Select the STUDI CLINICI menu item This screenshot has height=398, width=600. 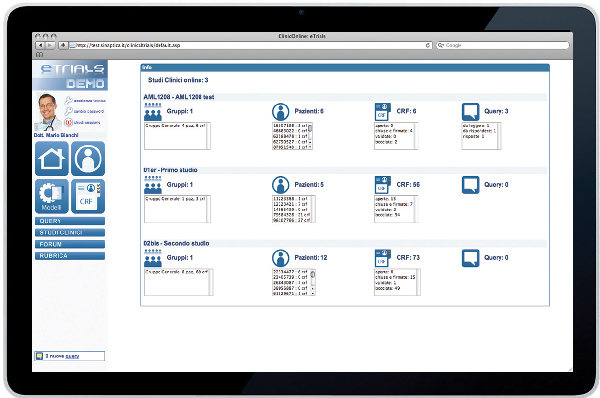pyautogui.click(x=70, y=232)
